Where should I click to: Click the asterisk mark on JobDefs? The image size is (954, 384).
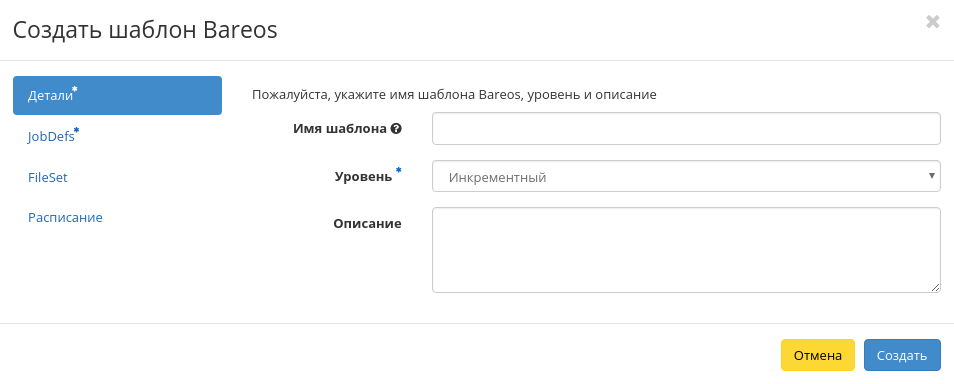77,130
